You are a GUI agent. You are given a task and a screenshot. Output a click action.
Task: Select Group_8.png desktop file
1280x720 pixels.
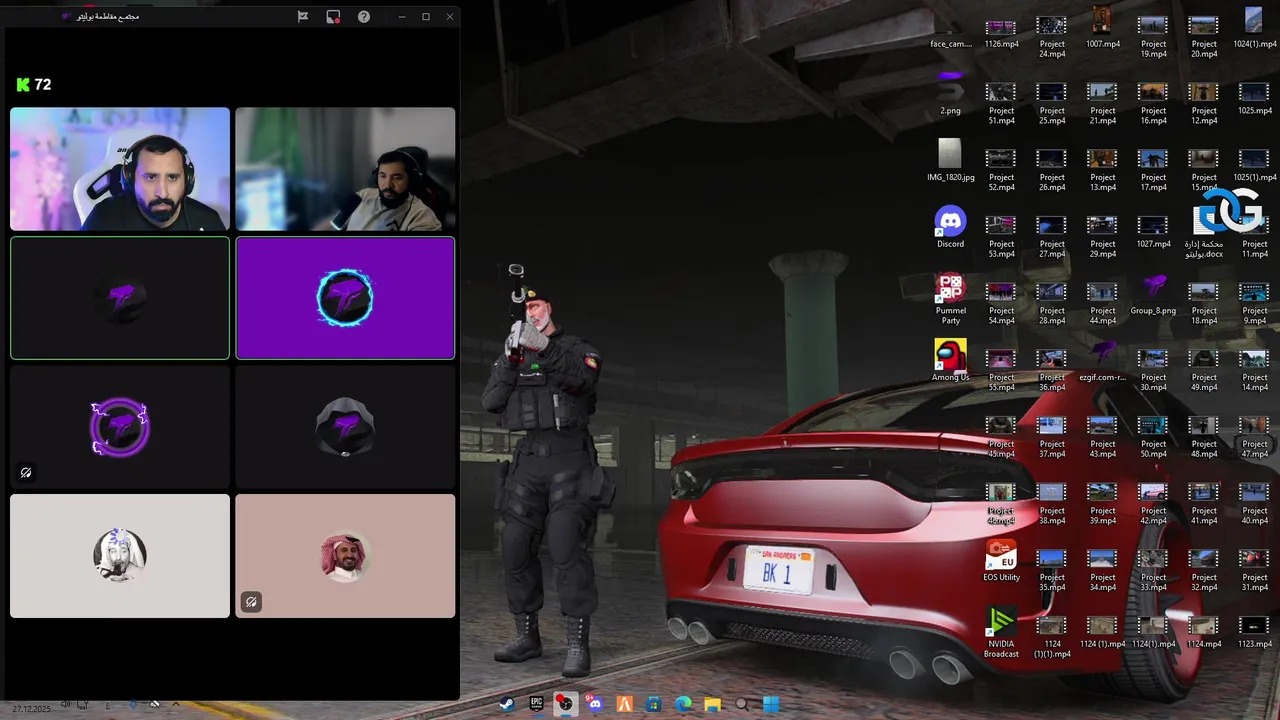click(1153, 294)
